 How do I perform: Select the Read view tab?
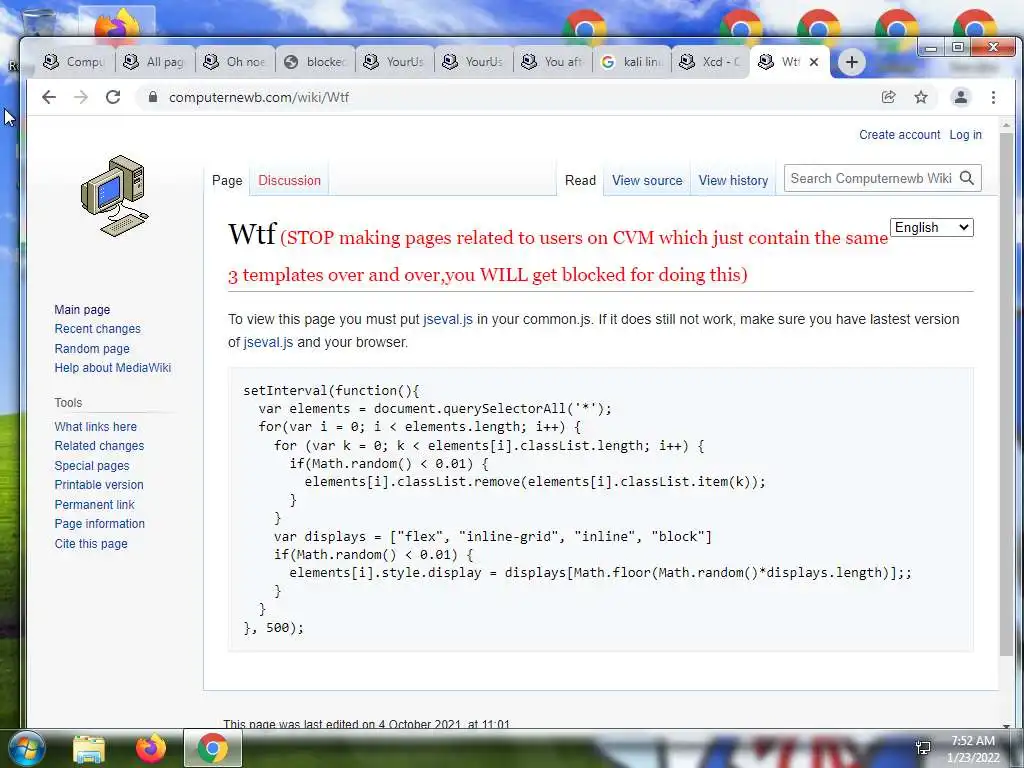(580, 180)
